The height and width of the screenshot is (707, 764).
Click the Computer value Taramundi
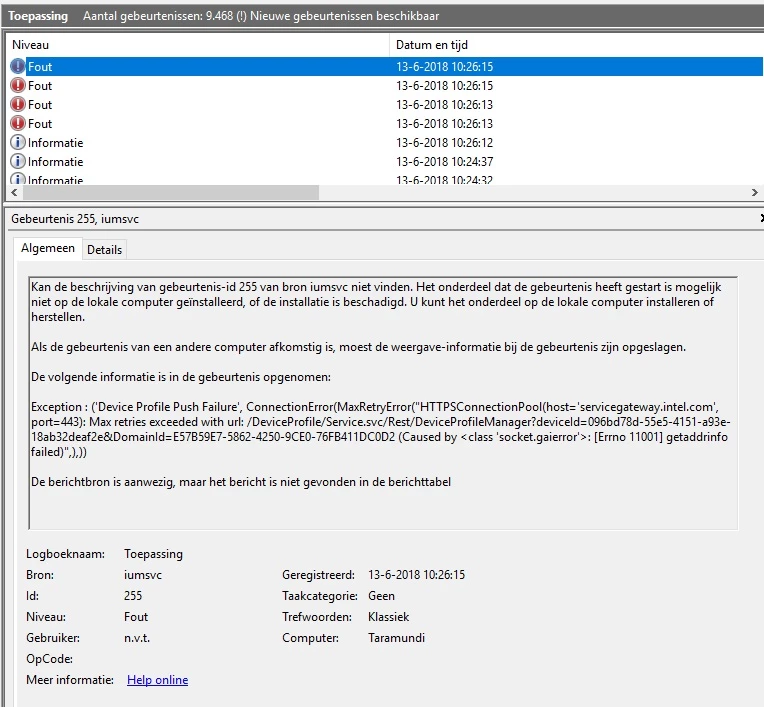397,638
